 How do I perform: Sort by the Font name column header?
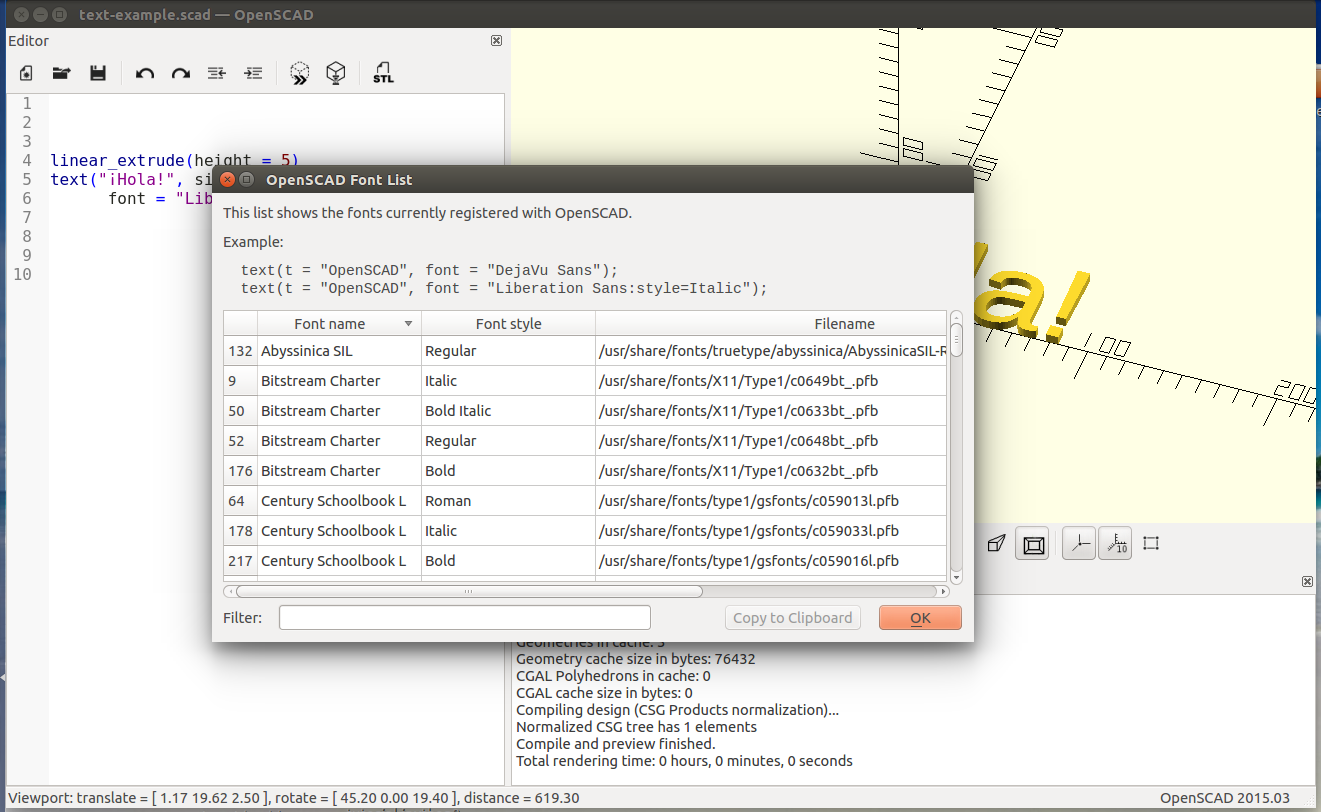[x=330, y=324]
